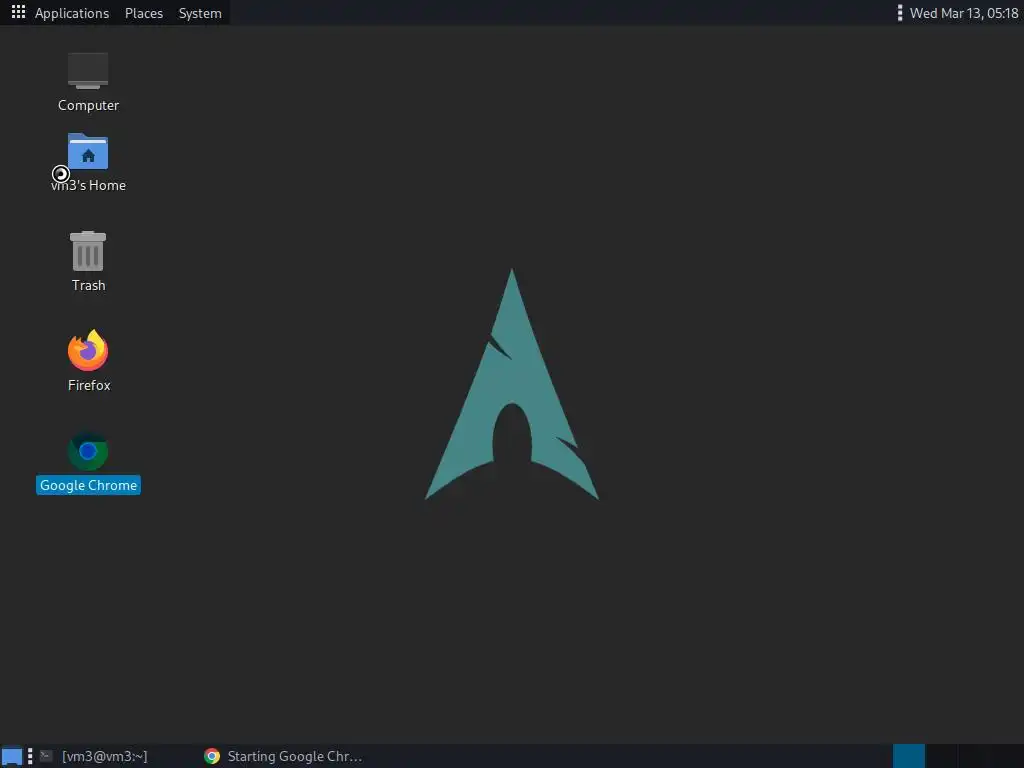Click the dotted handle left of the clock

tap(900, 13)
